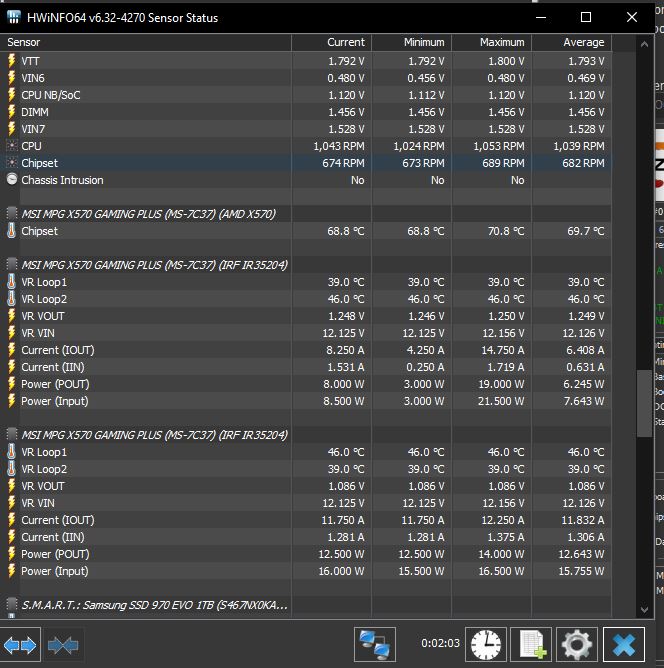This screenshot has width=664, height=668.
Task: Click the Average column header
Action: pos(572,42)
